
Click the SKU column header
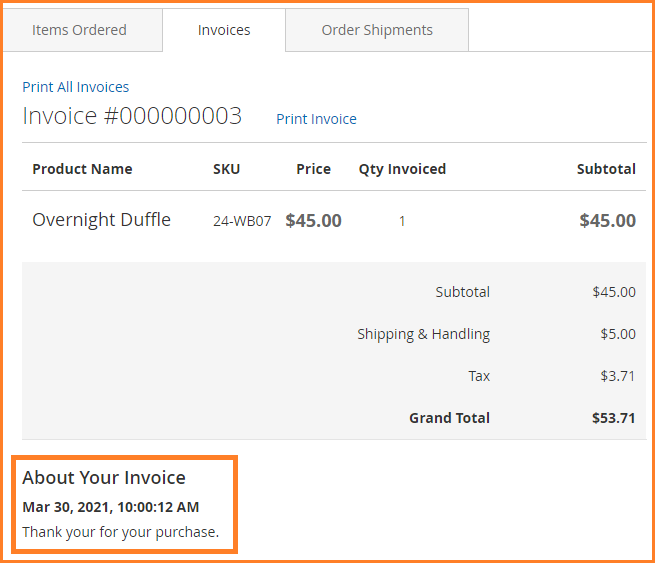click(x=227, y=169)
